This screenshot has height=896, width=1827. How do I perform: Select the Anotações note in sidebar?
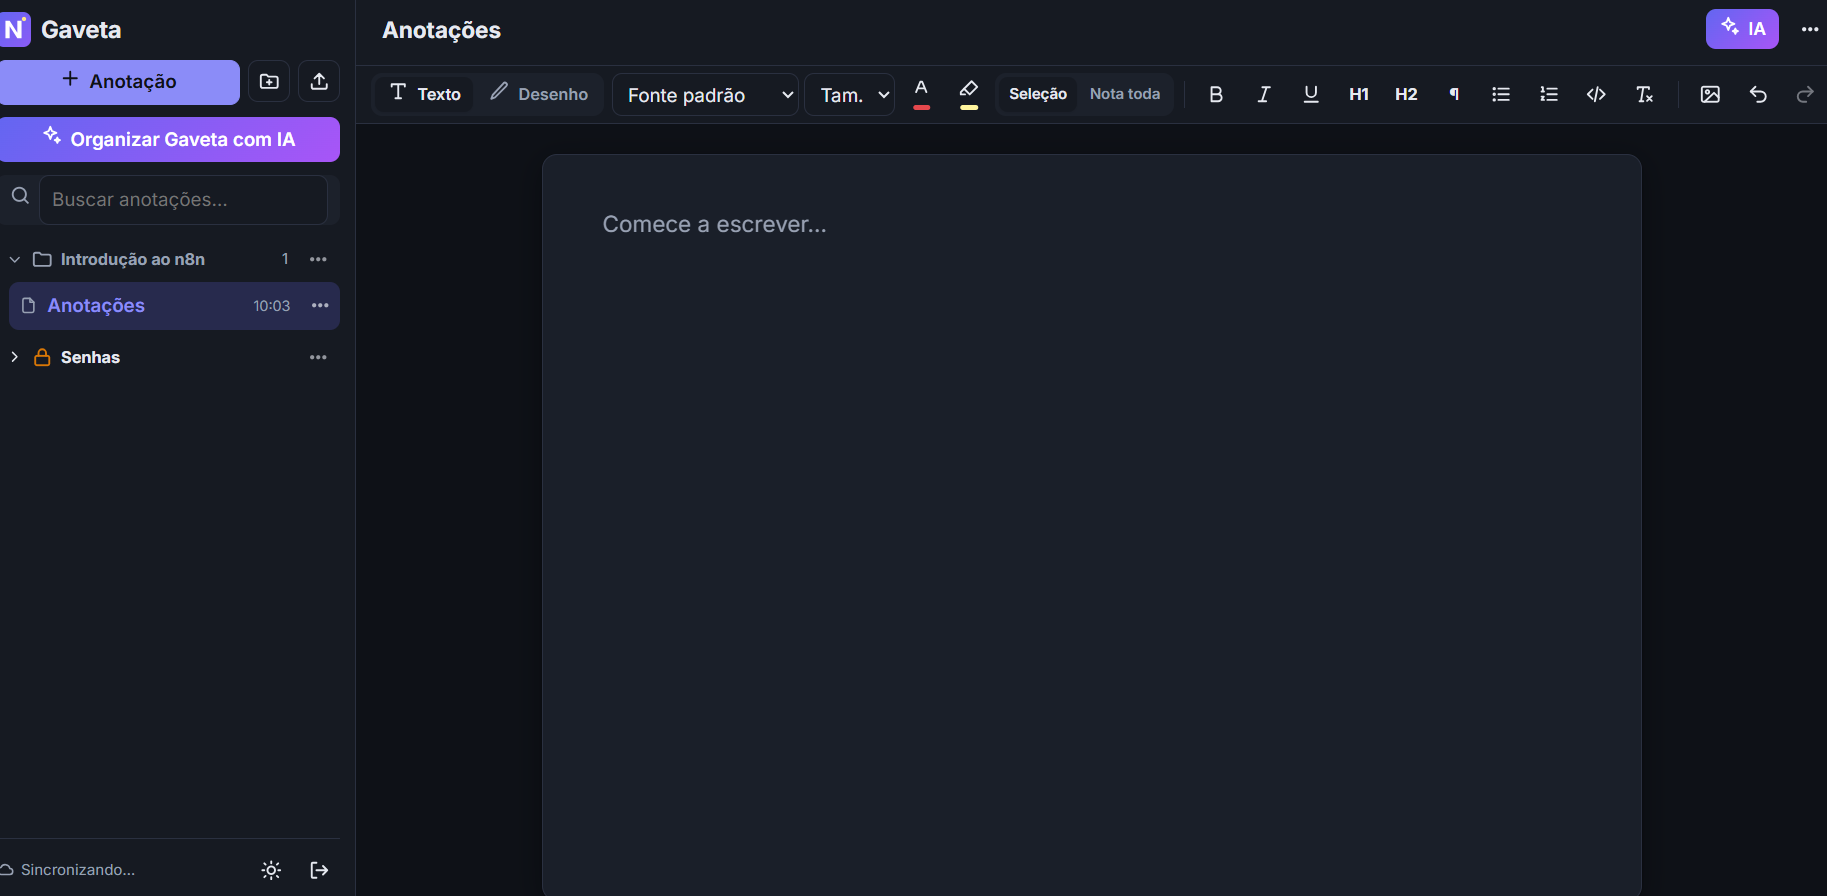click(174, 306)
